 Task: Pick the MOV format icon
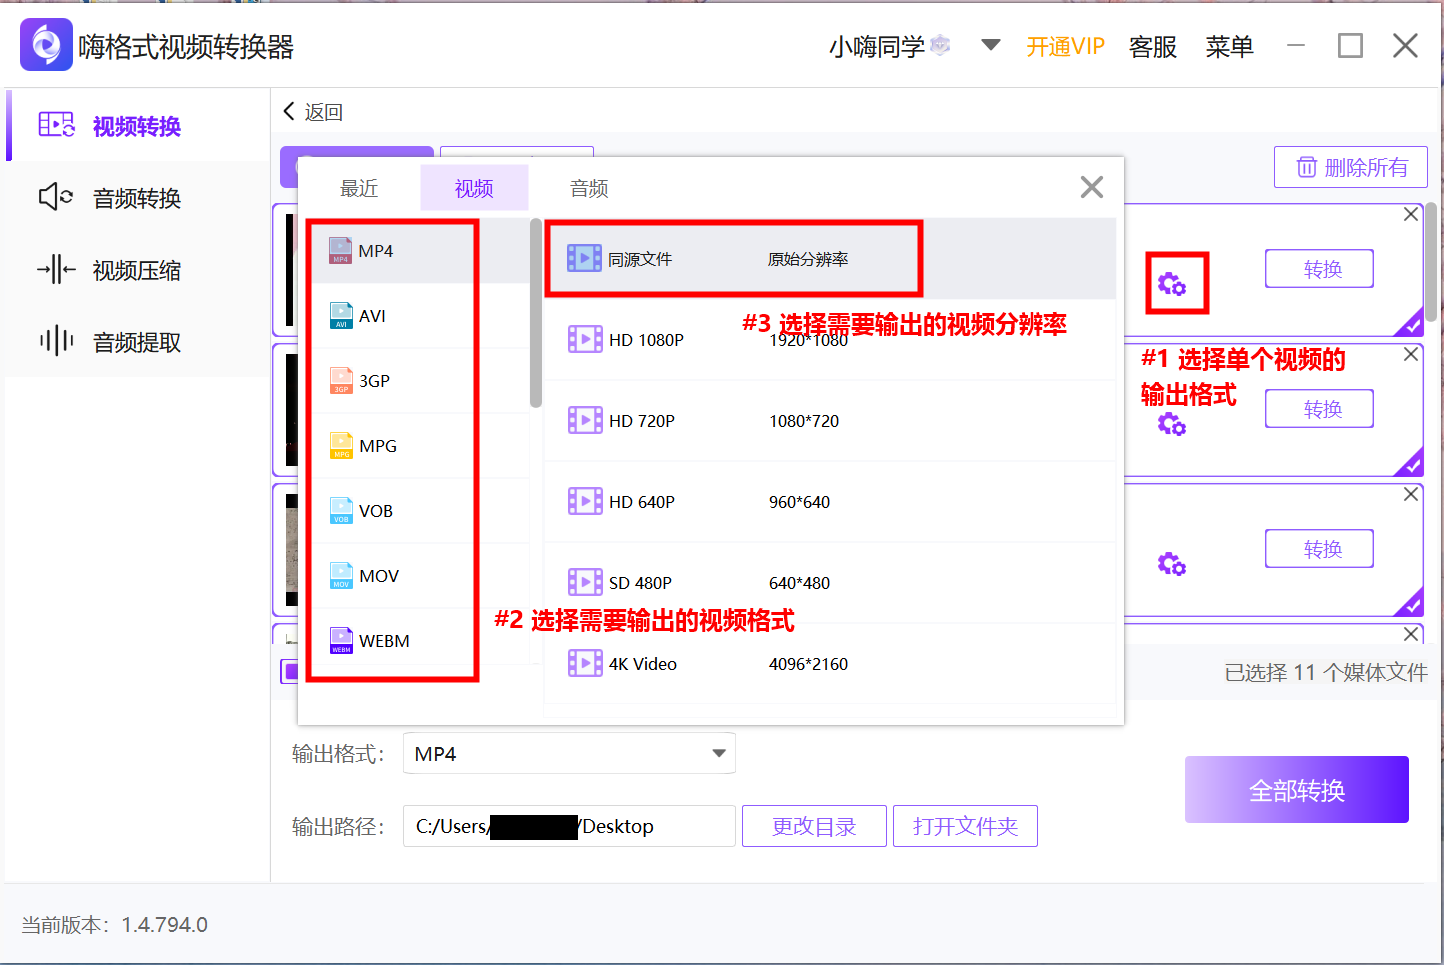pos(341,576)
